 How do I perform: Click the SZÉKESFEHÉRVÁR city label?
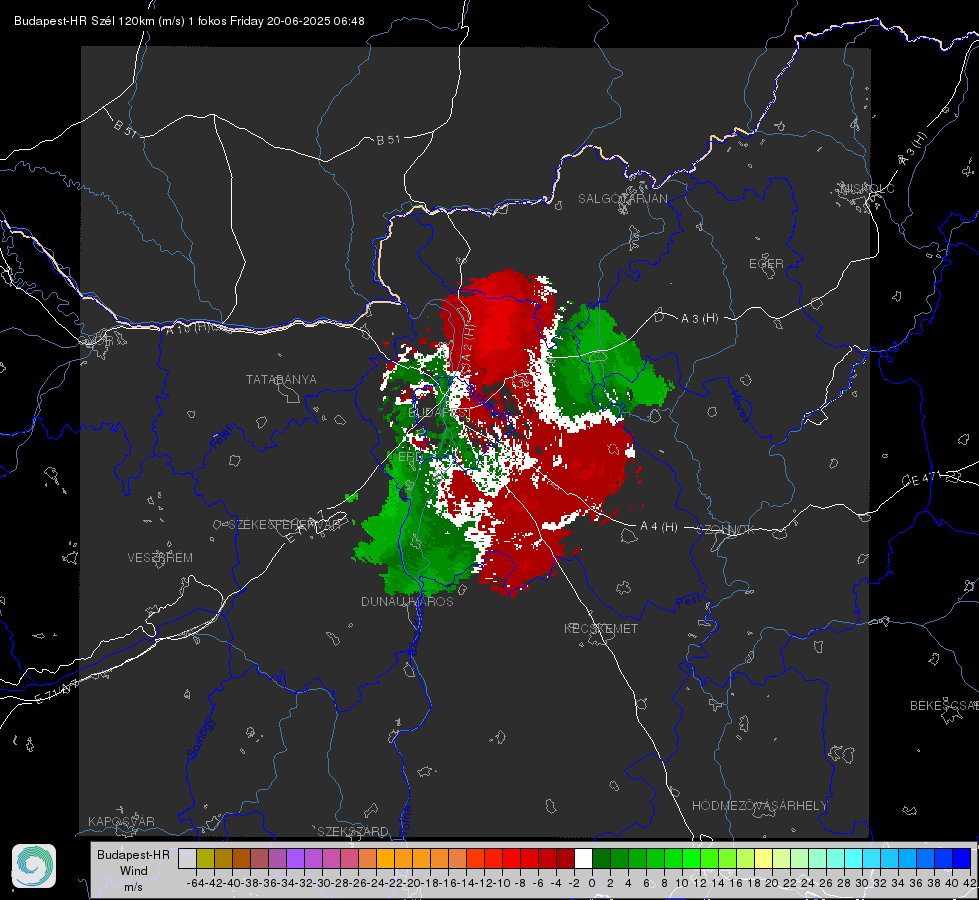tap(285, 525)
